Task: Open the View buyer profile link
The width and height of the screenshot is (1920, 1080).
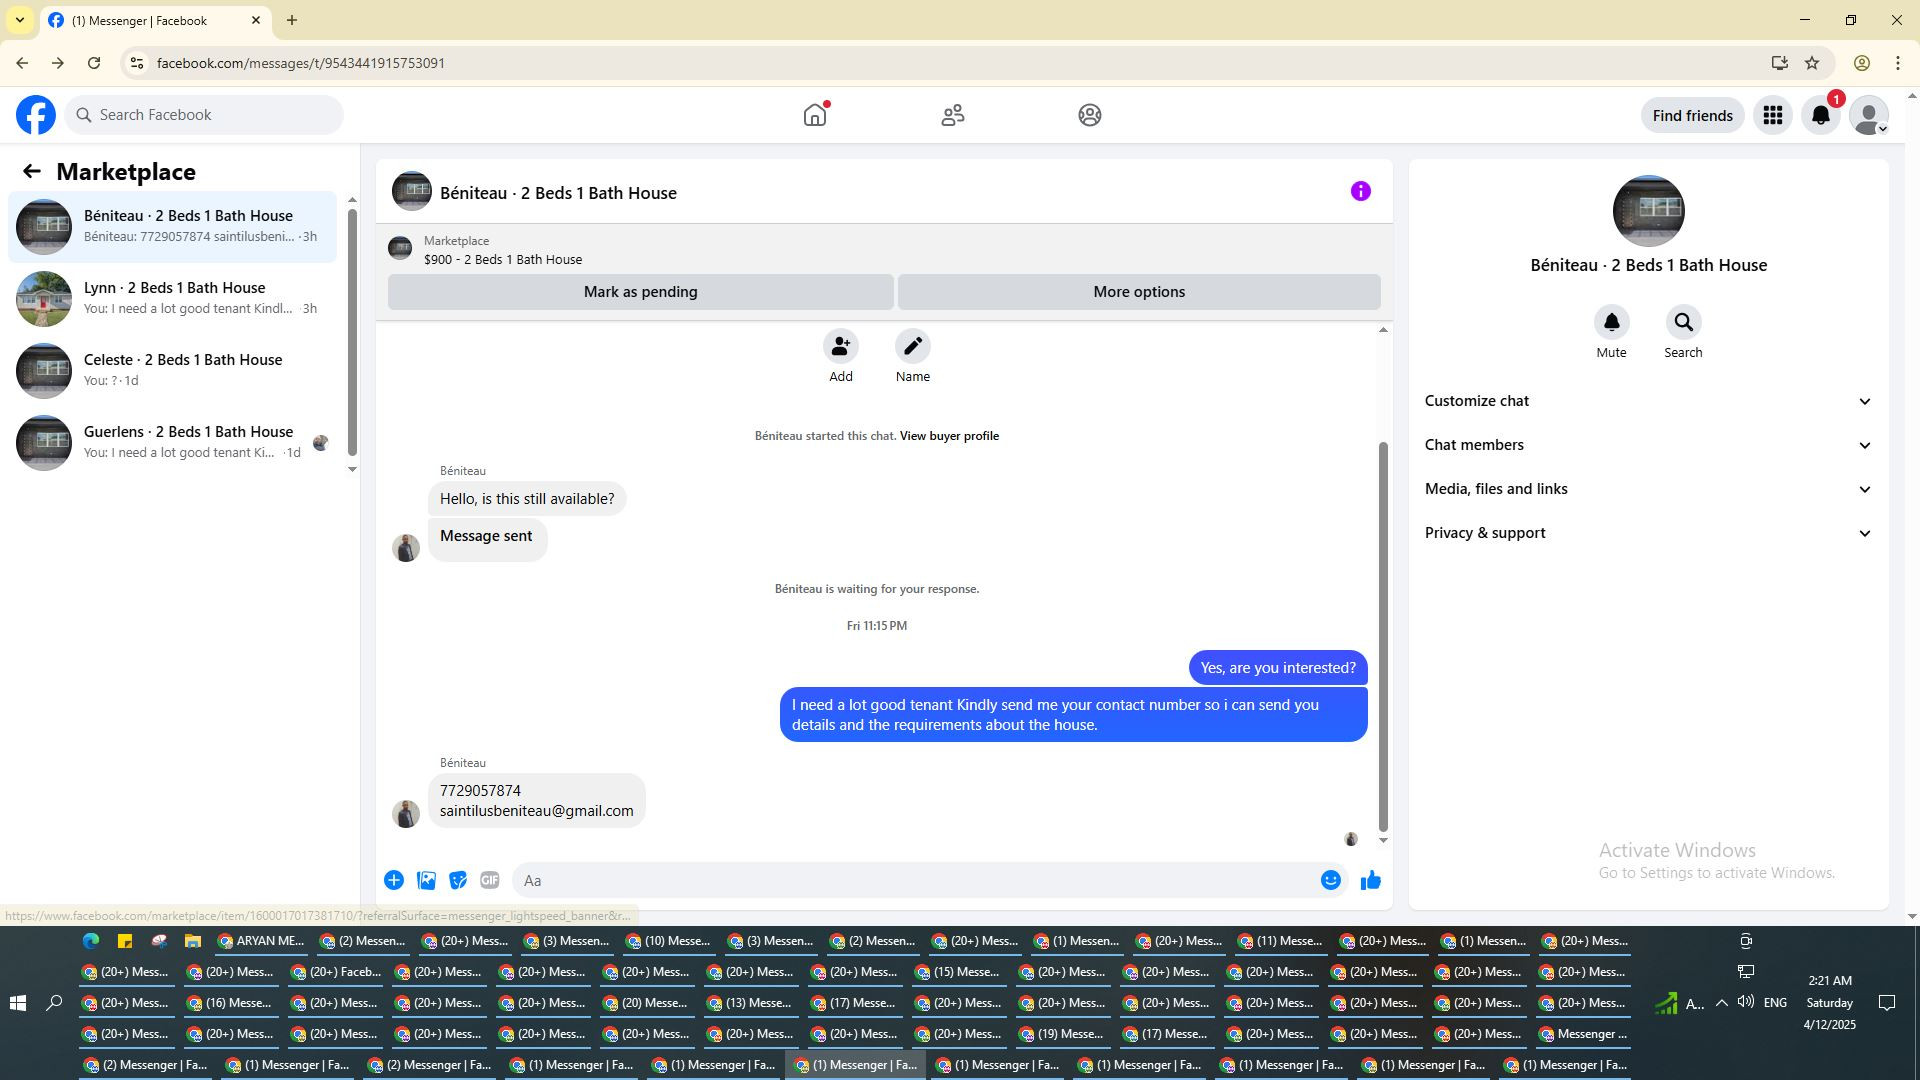Action: (949, 436)
